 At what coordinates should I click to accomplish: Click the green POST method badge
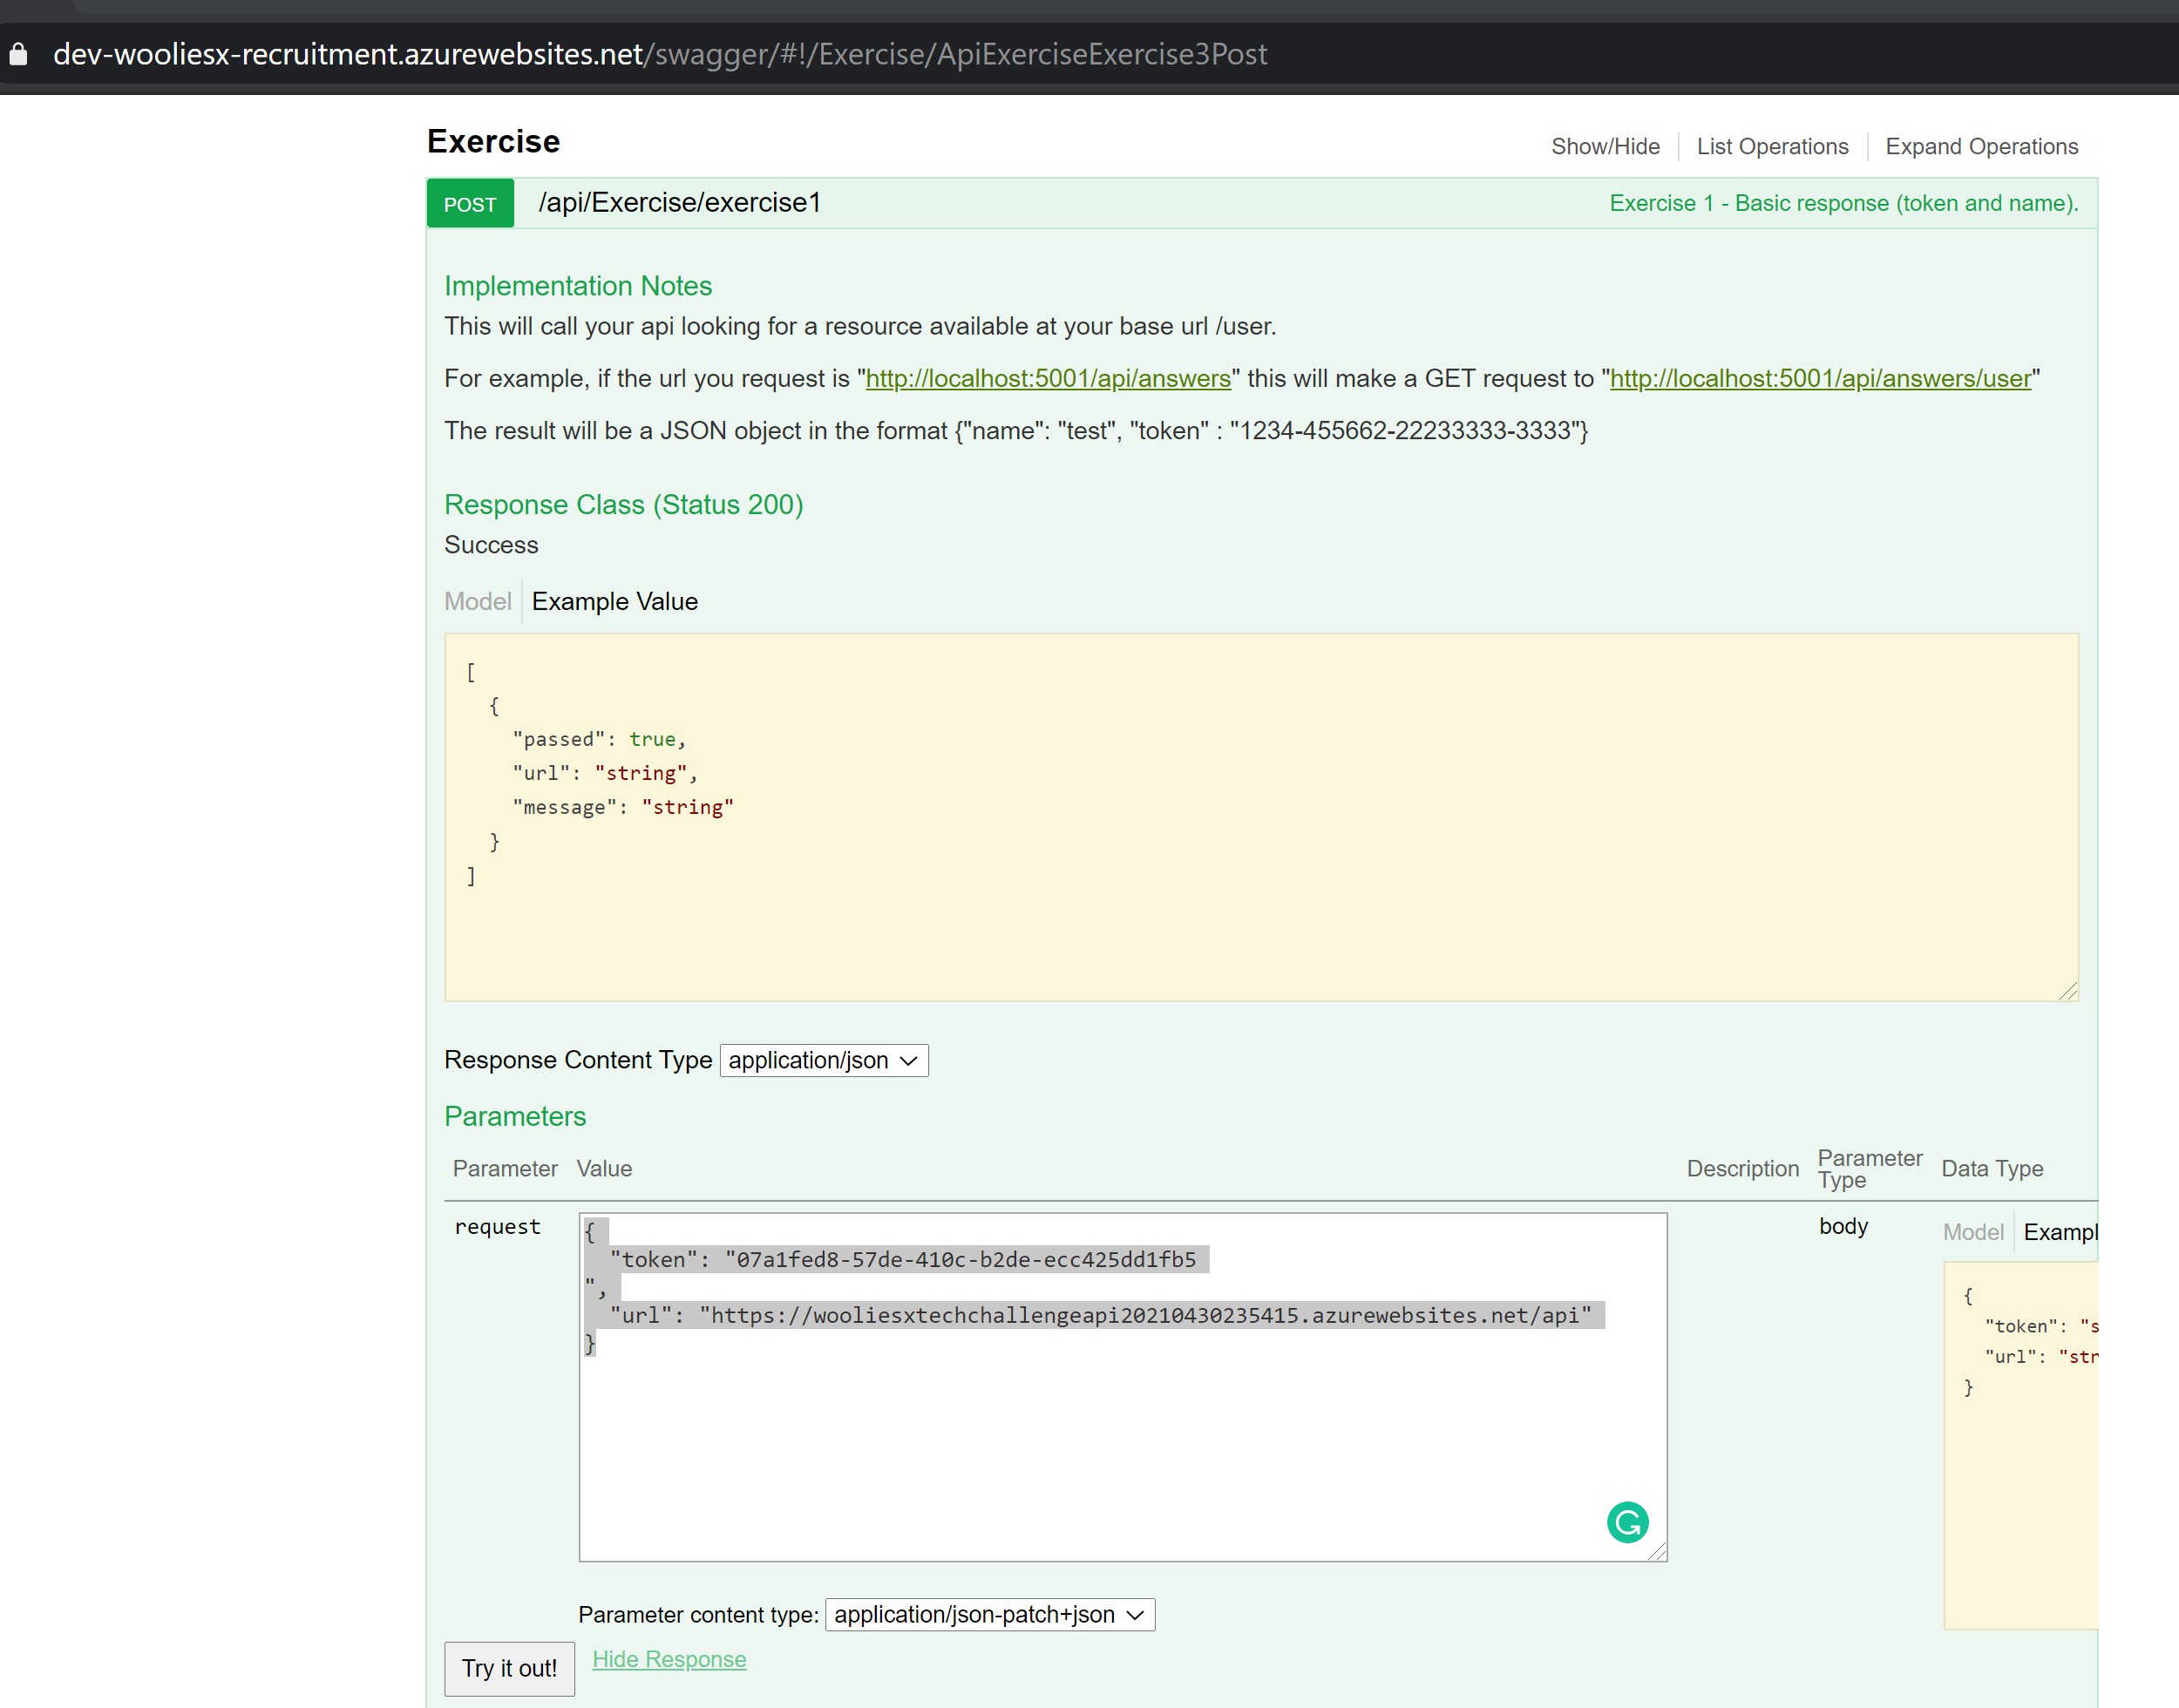point(470,204)
